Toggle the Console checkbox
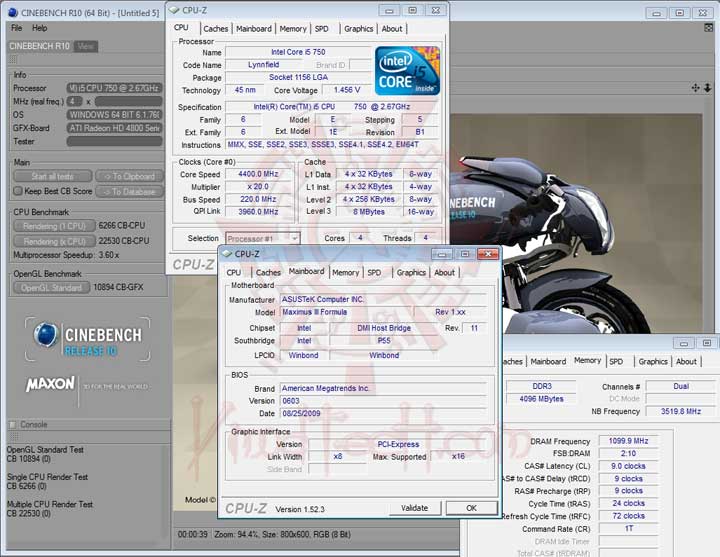This screenshot has height=557, width=720. click(13, 424)
